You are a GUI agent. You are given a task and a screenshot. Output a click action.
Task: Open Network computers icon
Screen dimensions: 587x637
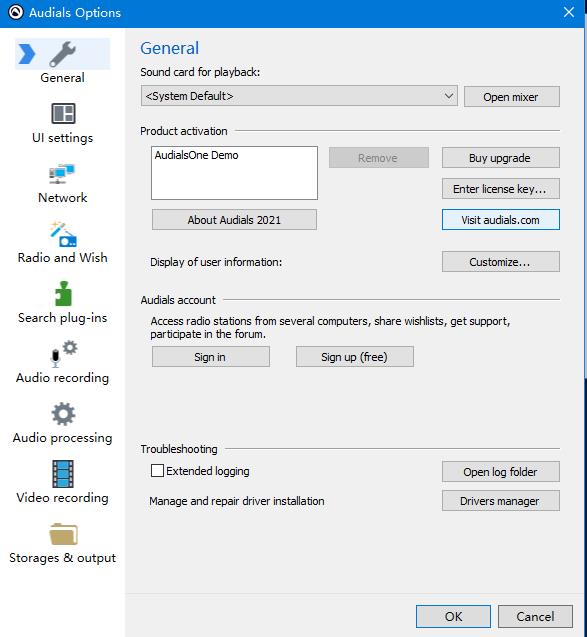click(62, 173)
